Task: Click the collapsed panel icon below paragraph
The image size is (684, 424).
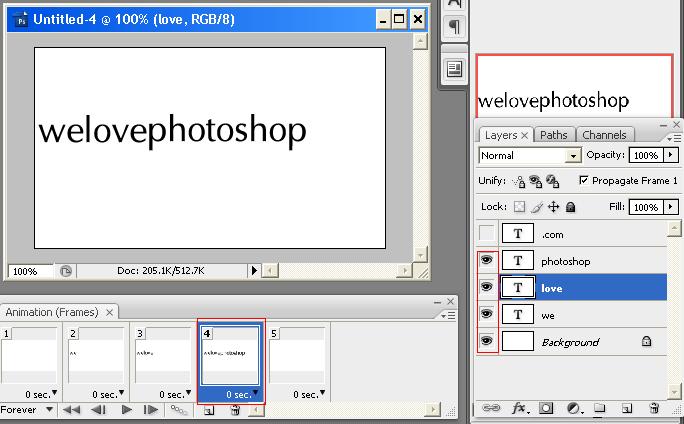Action: tap(454, 69)
